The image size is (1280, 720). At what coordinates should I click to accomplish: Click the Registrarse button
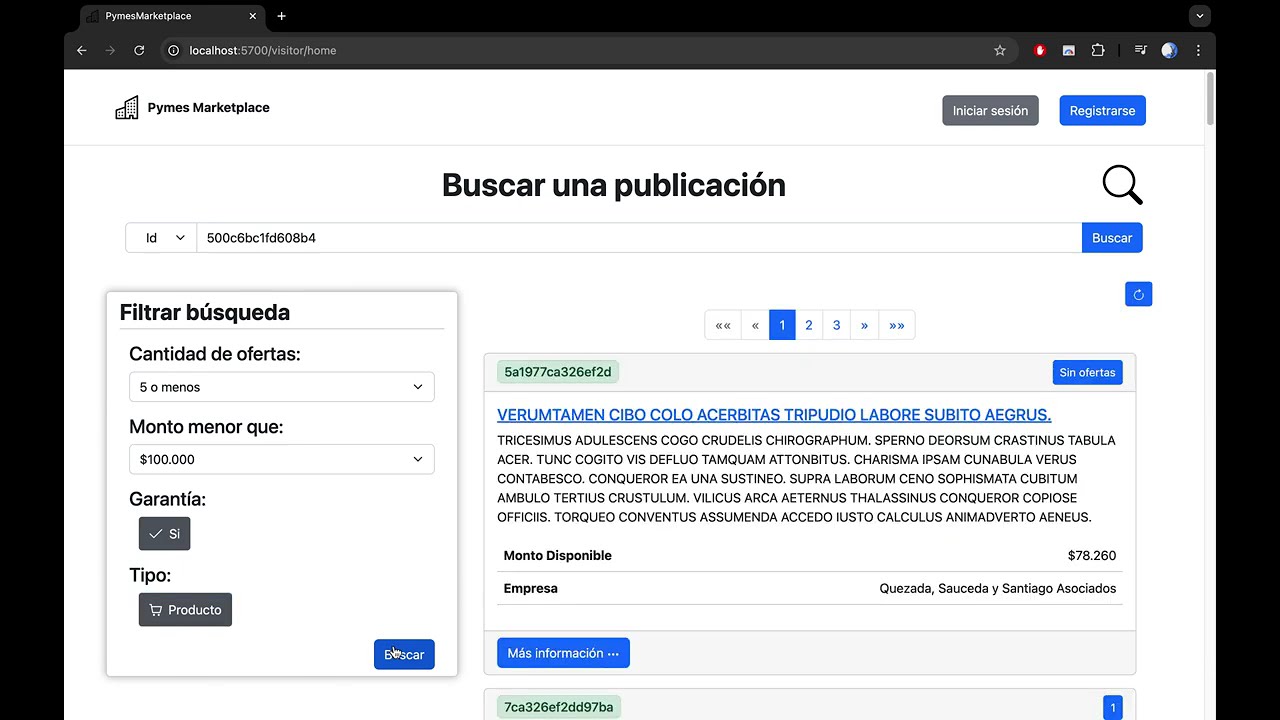click(1102, 111)
